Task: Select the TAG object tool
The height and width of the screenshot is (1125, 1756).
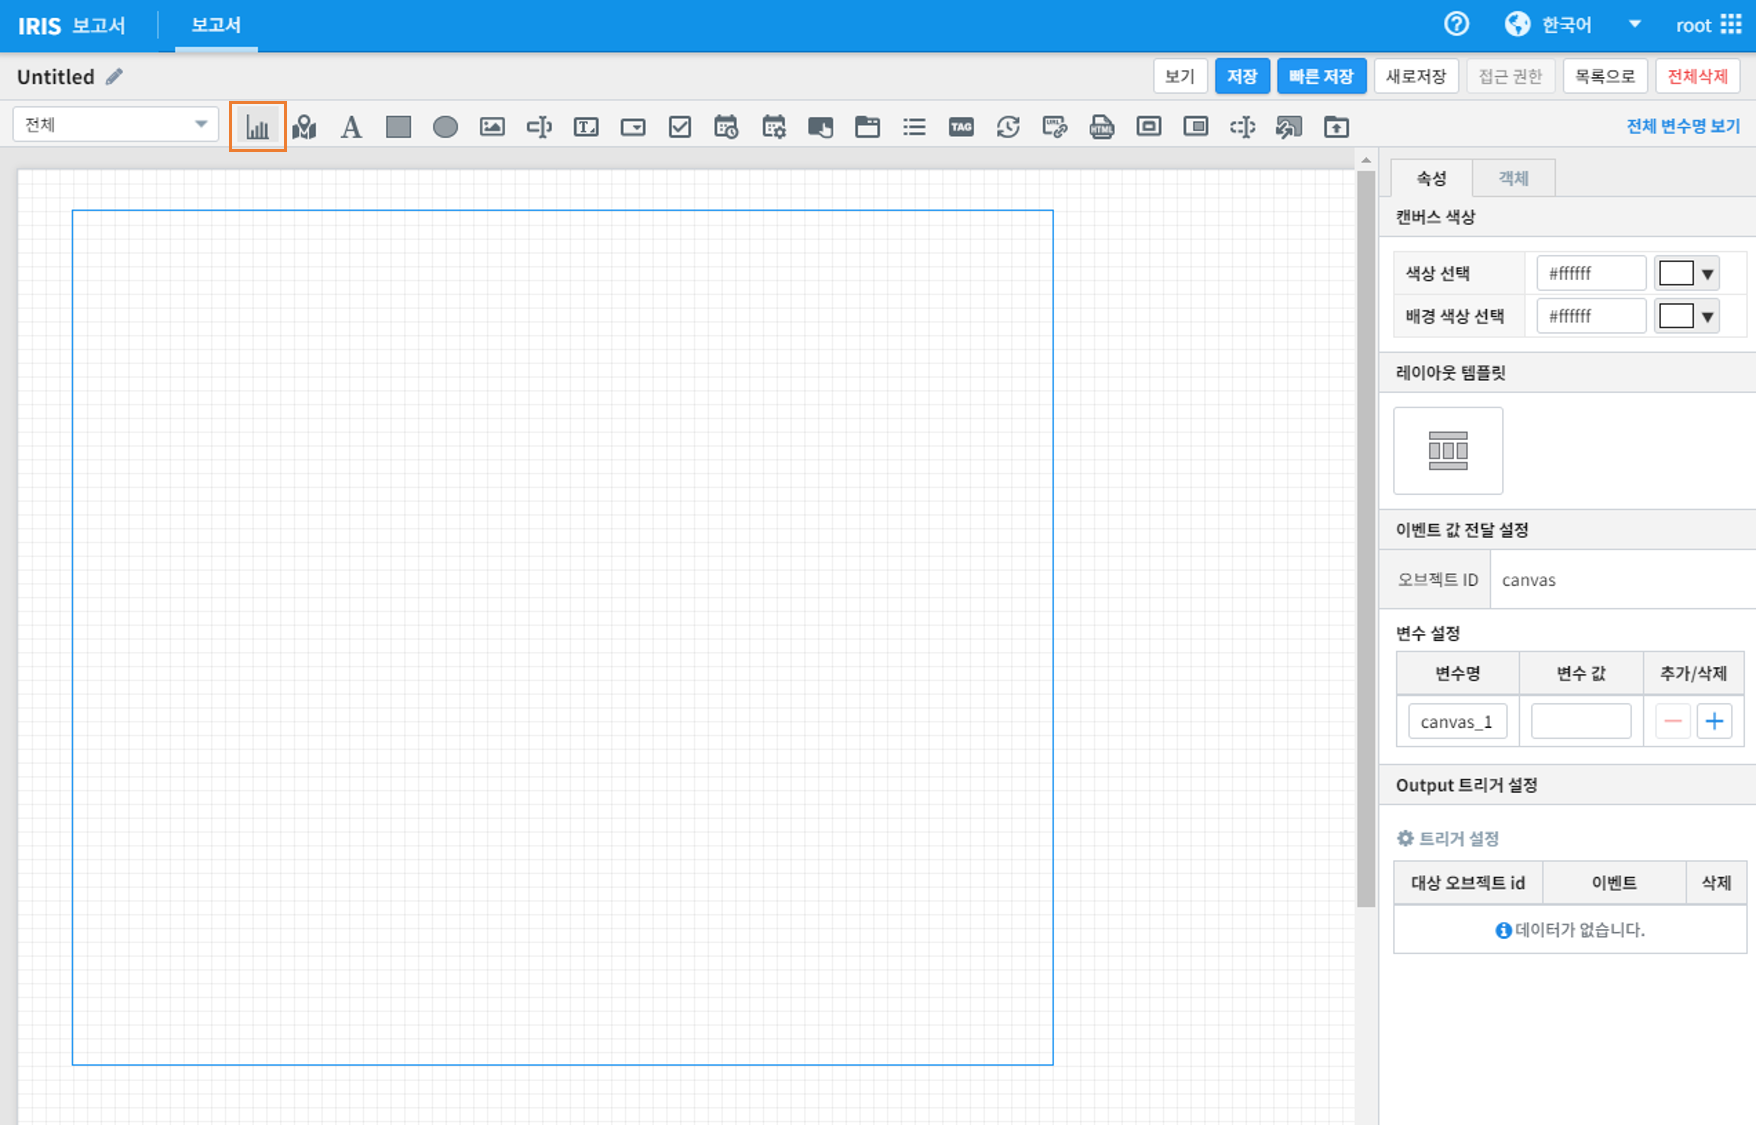Action: tap(961, 127)
